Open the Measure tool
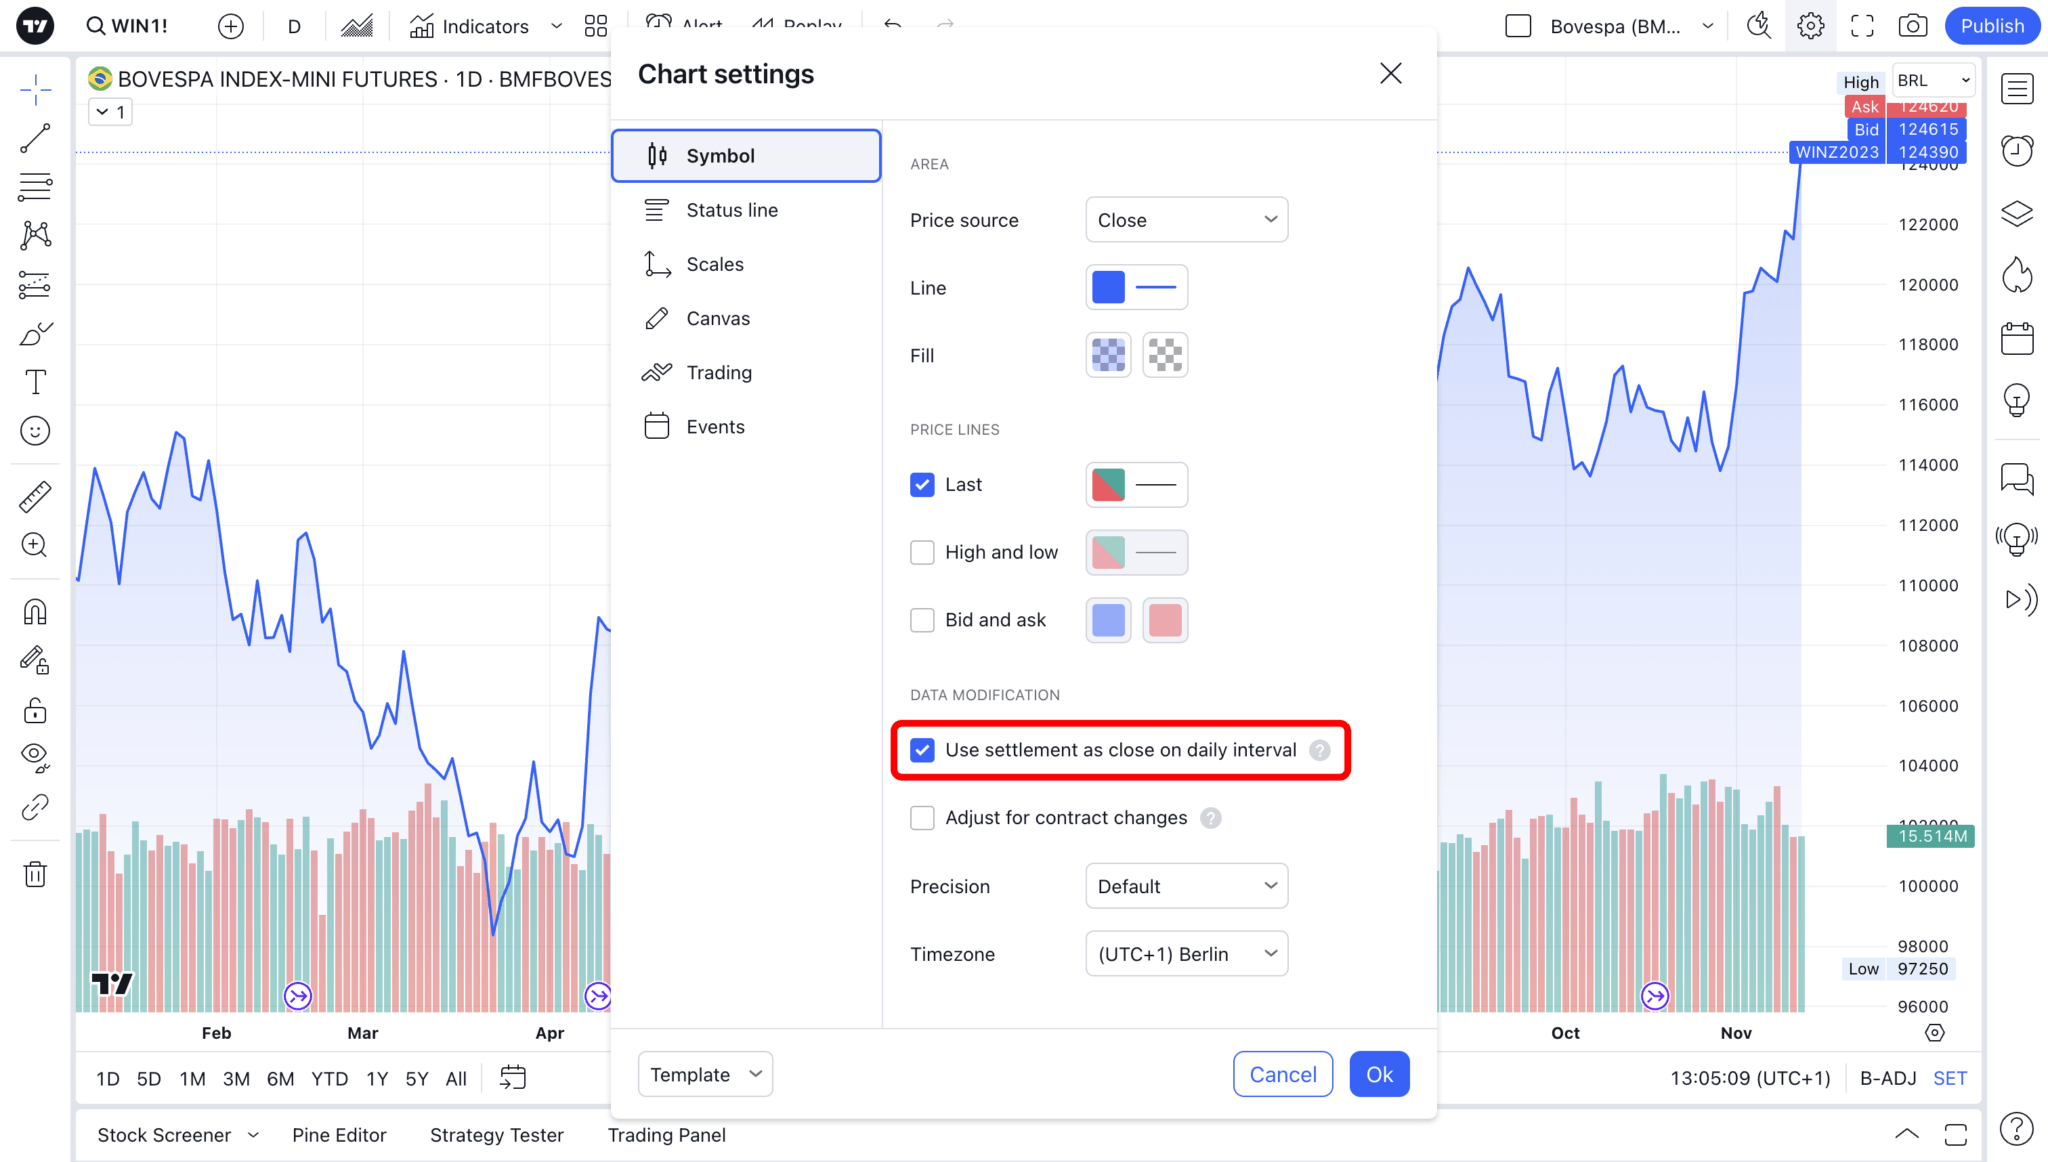 click(35, 495)
